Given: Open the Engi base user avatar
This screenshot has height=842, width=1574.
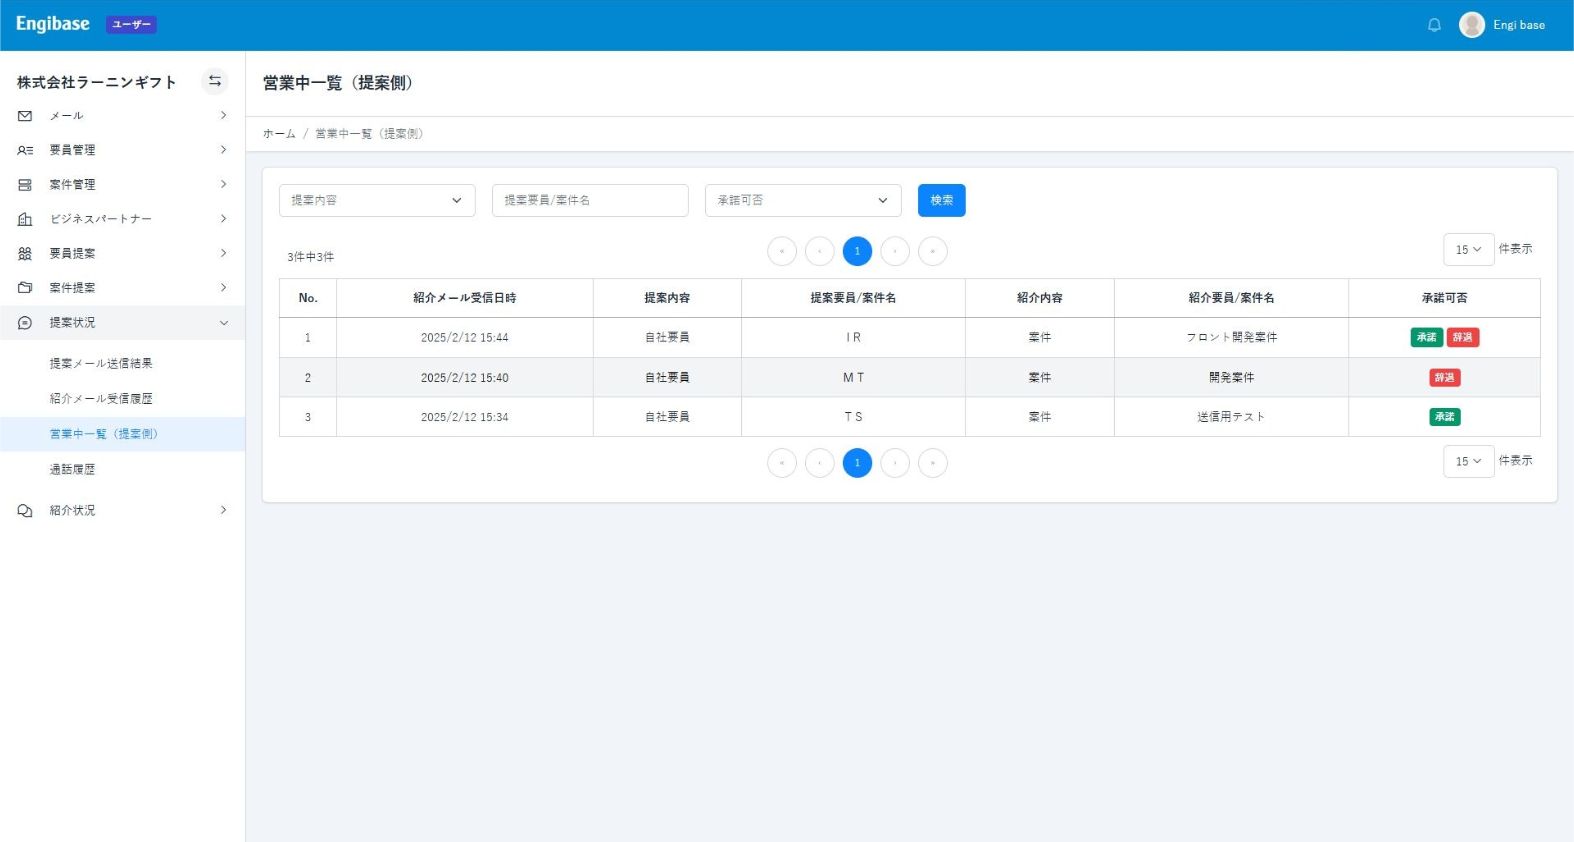Looking at the screenshot, I should pos(1471,25).
